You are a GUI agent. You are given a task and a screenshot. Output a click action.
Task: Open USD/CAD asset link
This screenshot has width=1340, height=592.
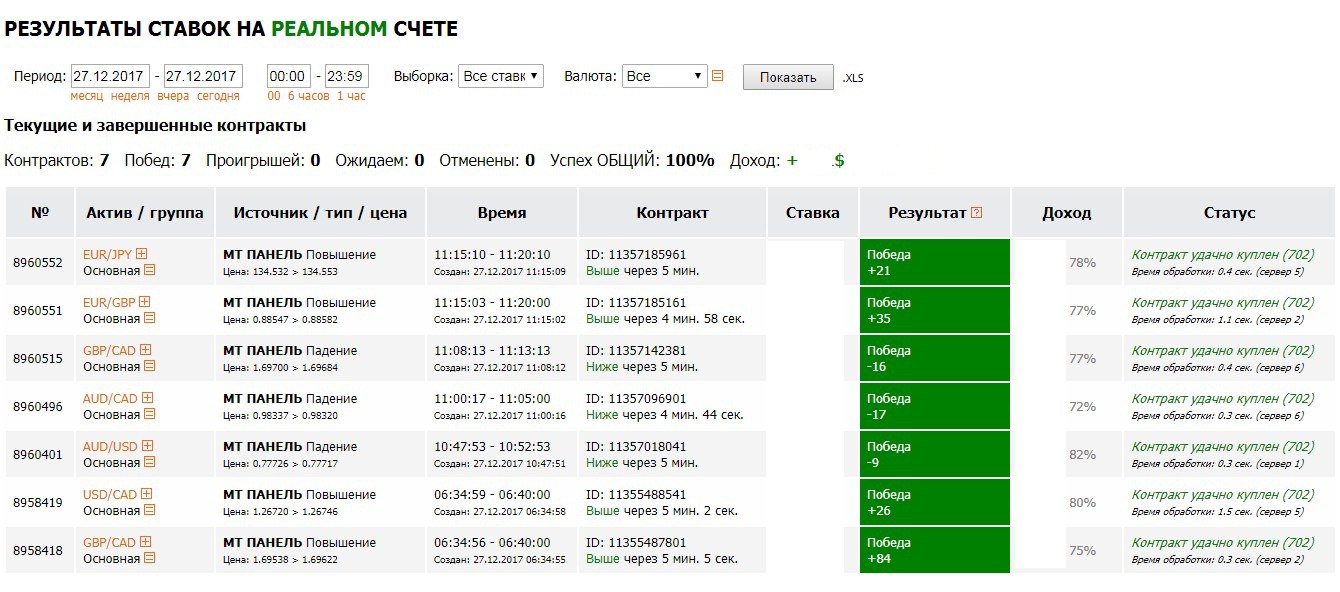tap(111, 495)
